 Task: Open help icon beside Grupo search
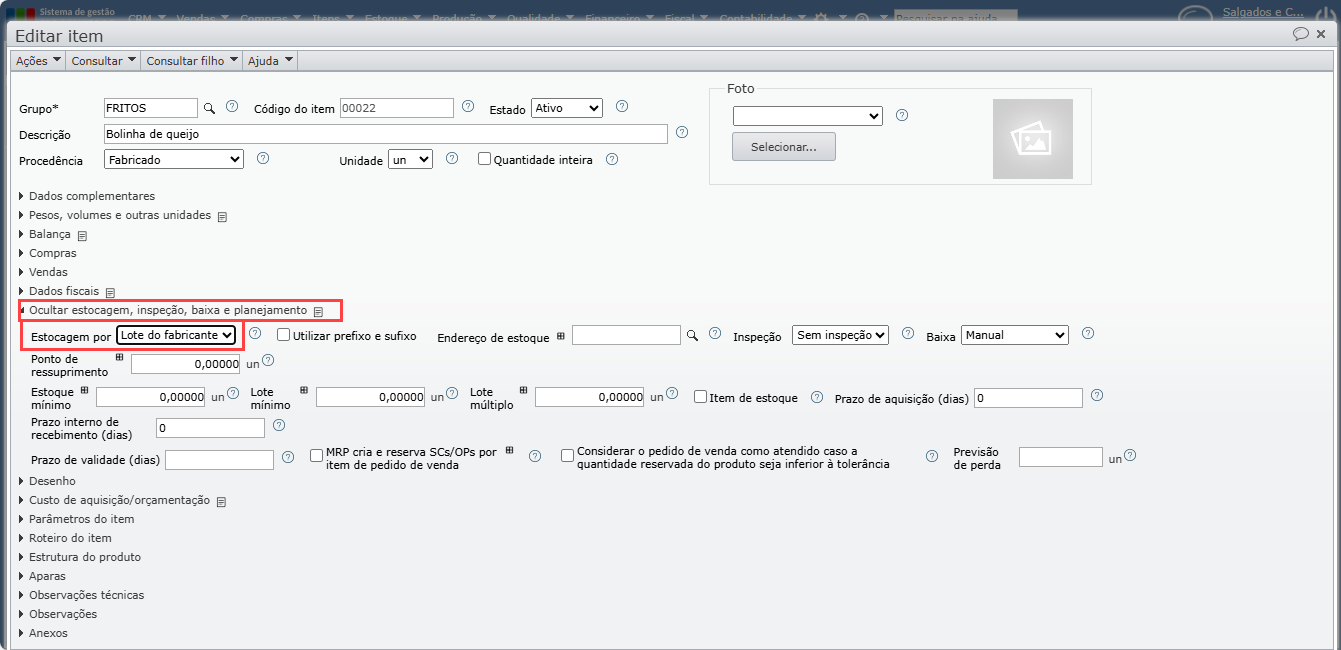232,106
